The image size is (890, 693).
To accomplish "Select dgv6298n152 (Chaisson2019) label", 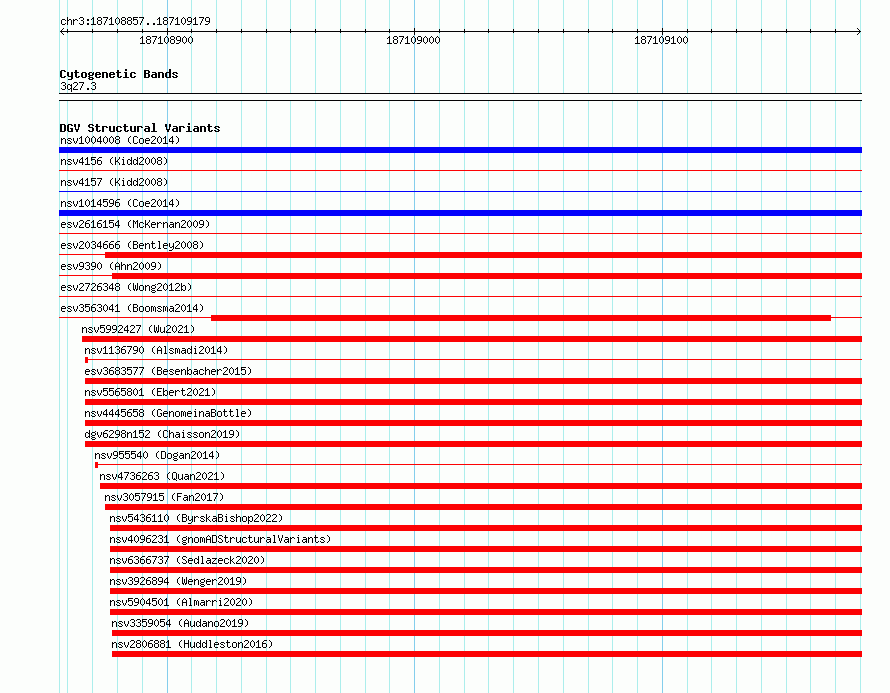I will [162, 434].
